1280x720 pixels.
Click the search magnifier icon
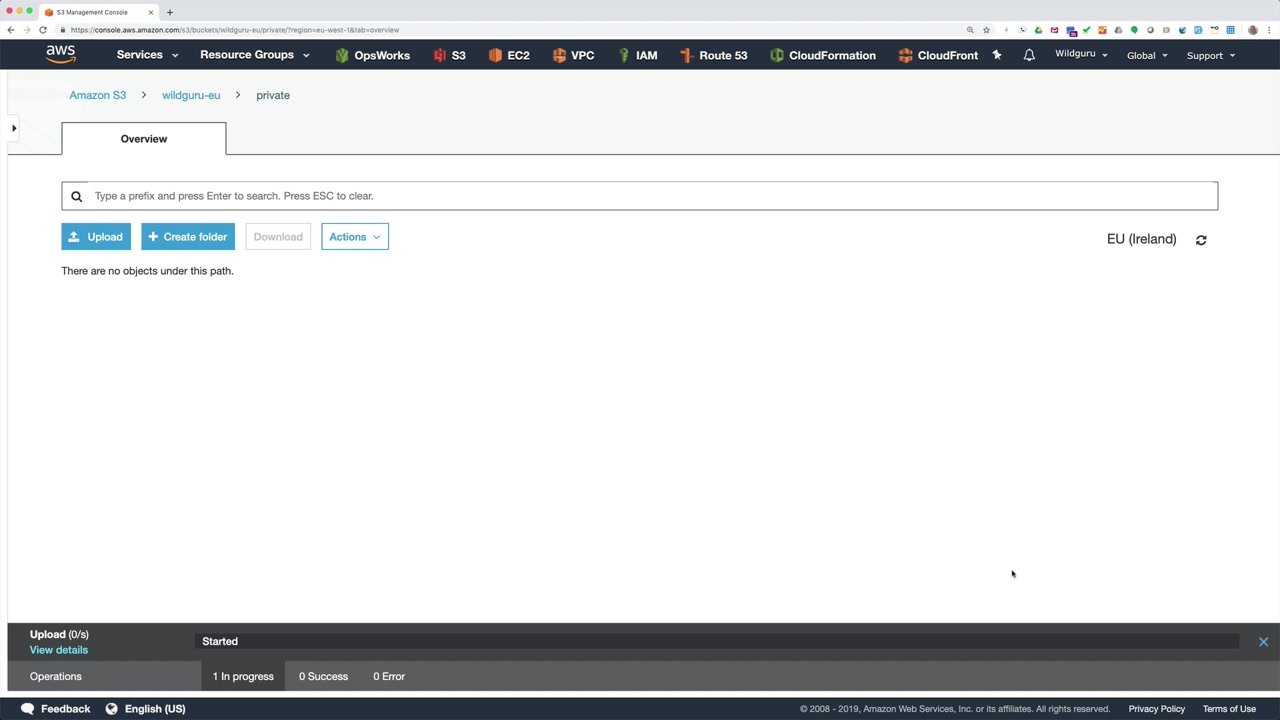pyautogui.click(x=76, y=196)
